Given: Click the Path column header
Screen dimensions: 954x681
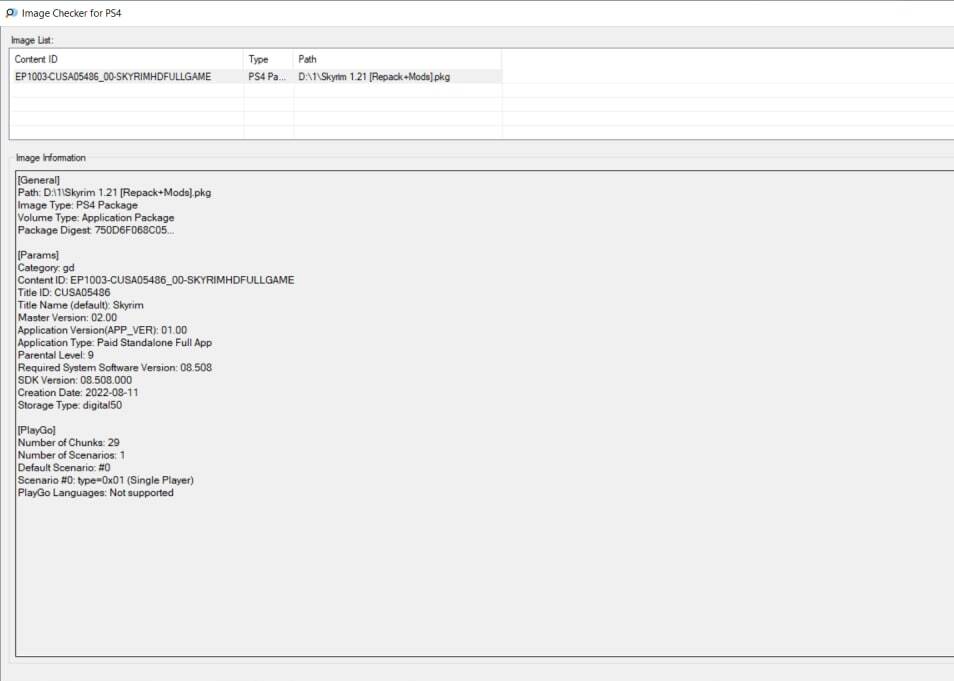Looking at the screenshot, I should (x=397, y=59).
